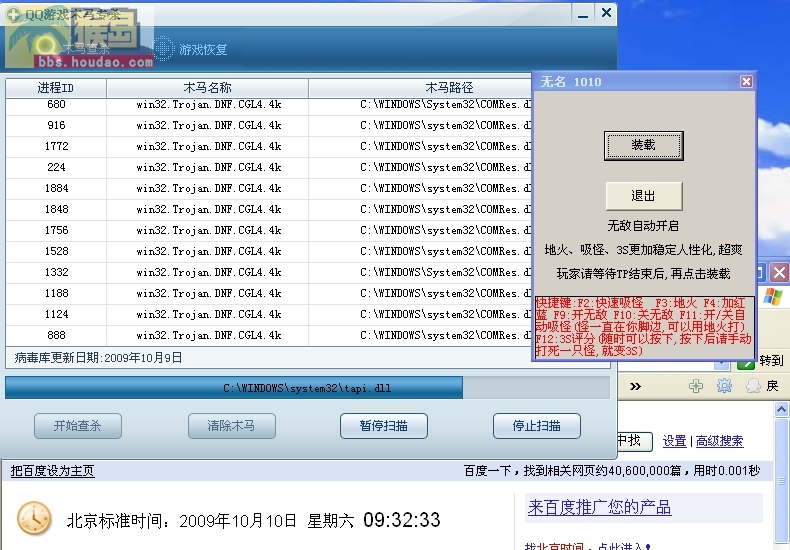
Task: Select process ID 680 in the list
Action: tap(268, 104)
